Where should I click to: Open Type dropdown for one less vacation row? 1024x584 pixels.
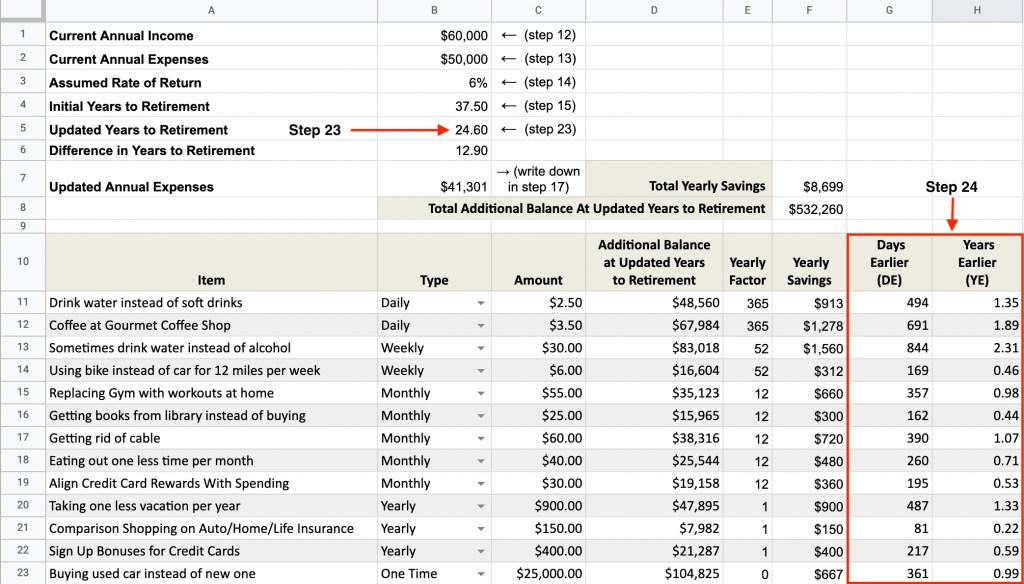click(481, 506)
